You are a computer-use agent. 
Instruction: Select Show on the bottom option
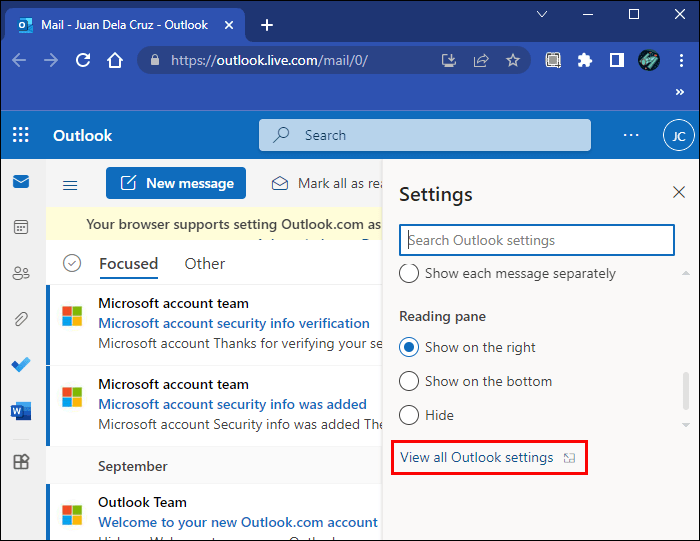click(409, 381)
